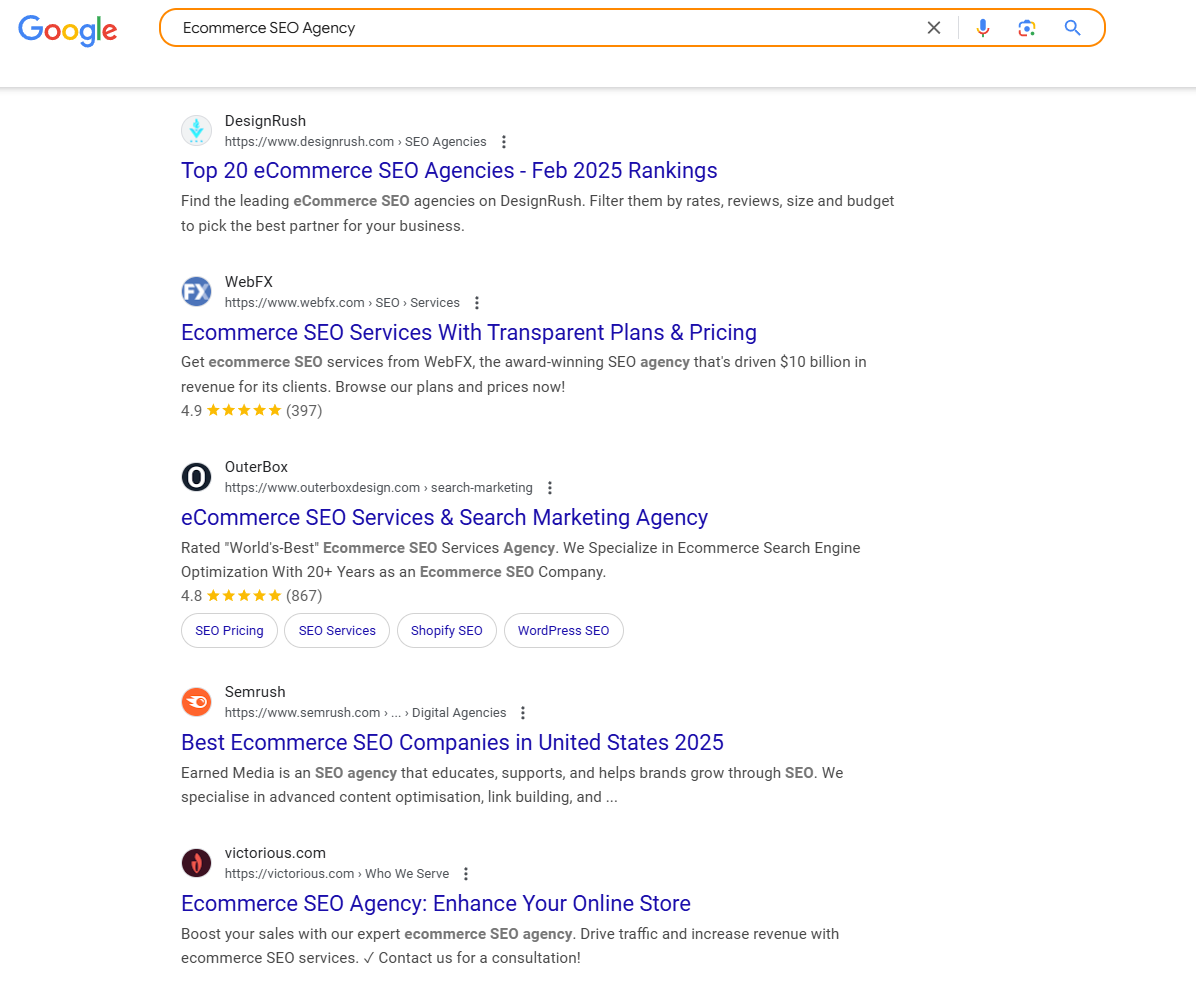Click the semrush.com Digital Agencies URL

365,713
